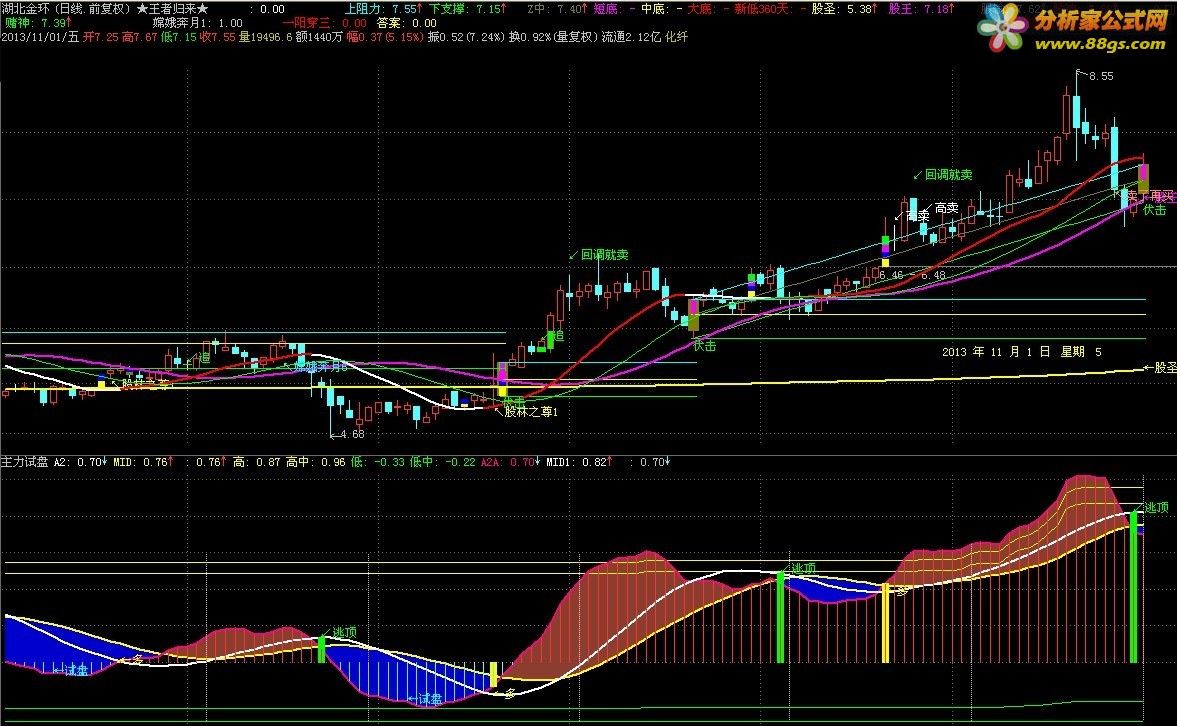Click the MID1: 0.82 value

pyautogui.click(x=579, y=462)
